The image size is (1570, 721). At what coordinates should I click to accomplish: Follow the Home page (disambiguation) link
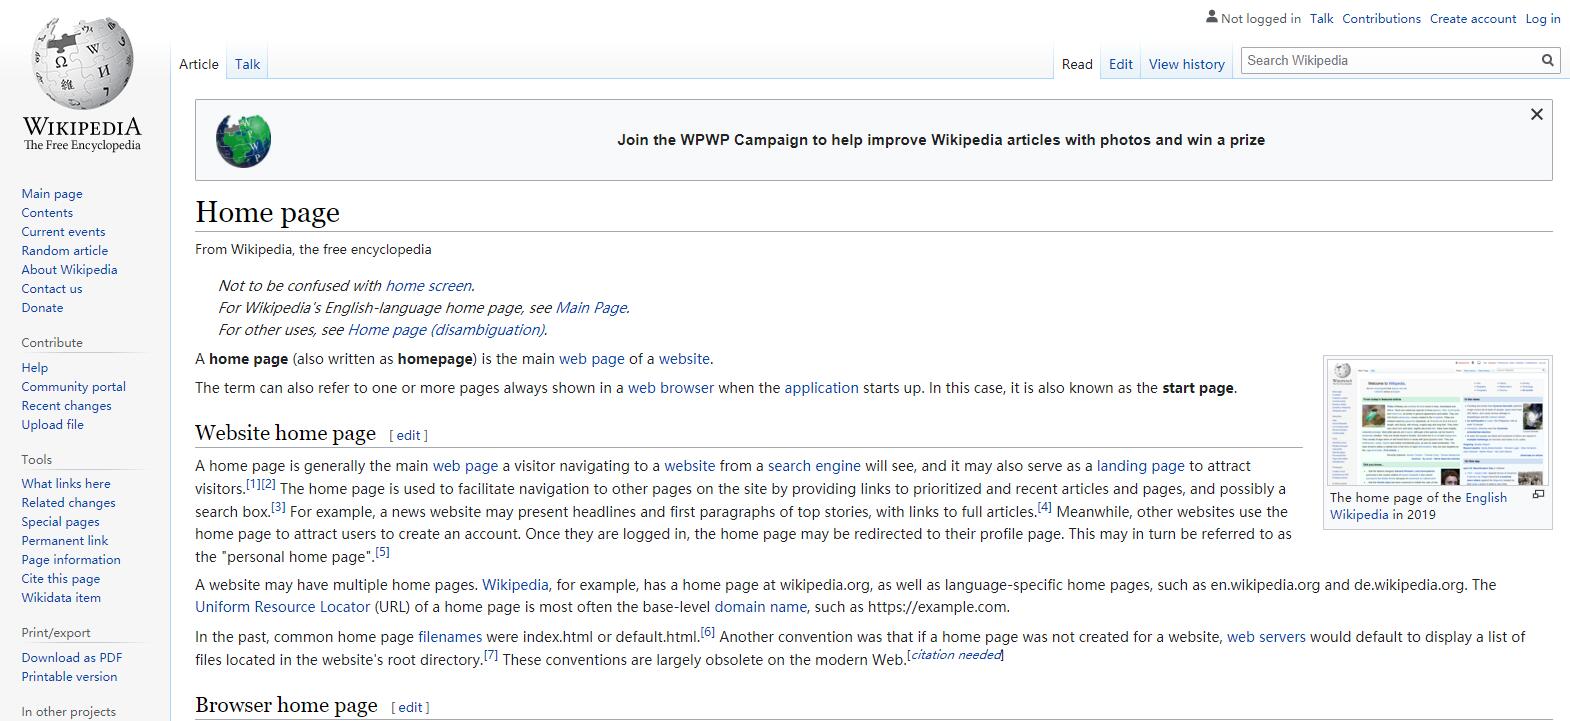tap(445, 330)
